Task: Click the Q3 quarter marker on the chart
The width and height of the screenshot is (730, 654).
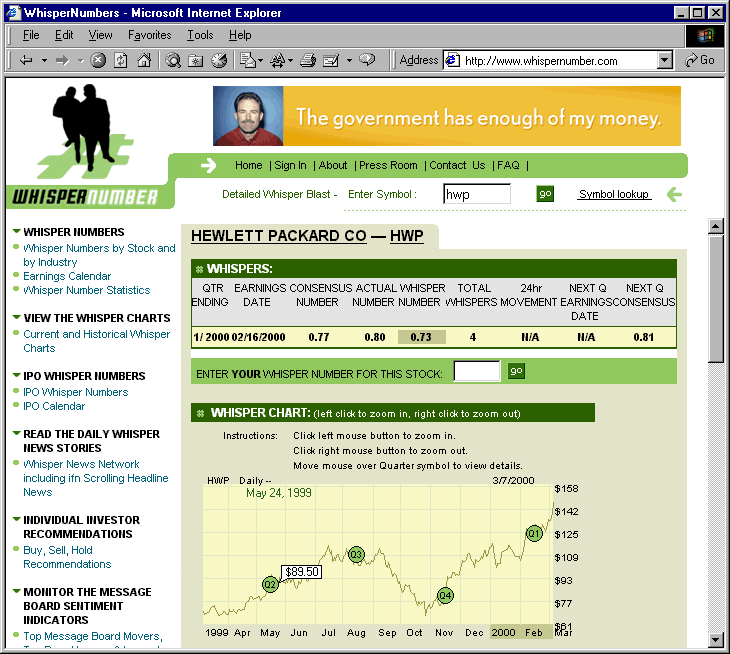Action: click(x=356, y=554)
